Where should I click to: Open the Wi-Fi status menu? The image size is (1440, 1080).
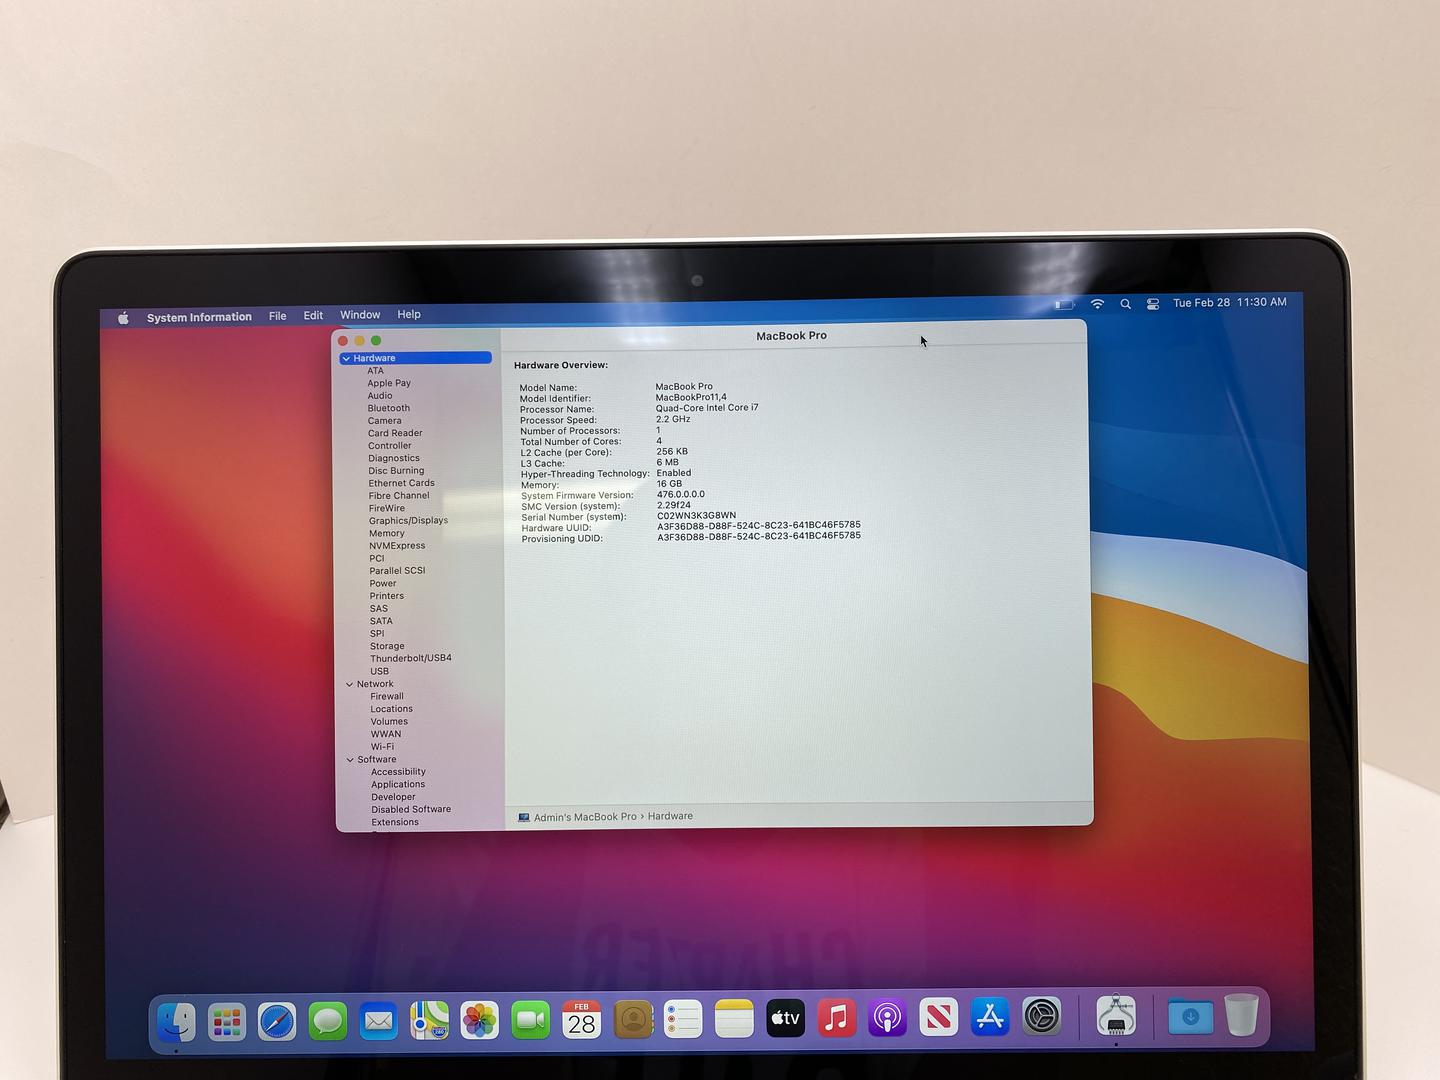click(x=1097, y=304)
